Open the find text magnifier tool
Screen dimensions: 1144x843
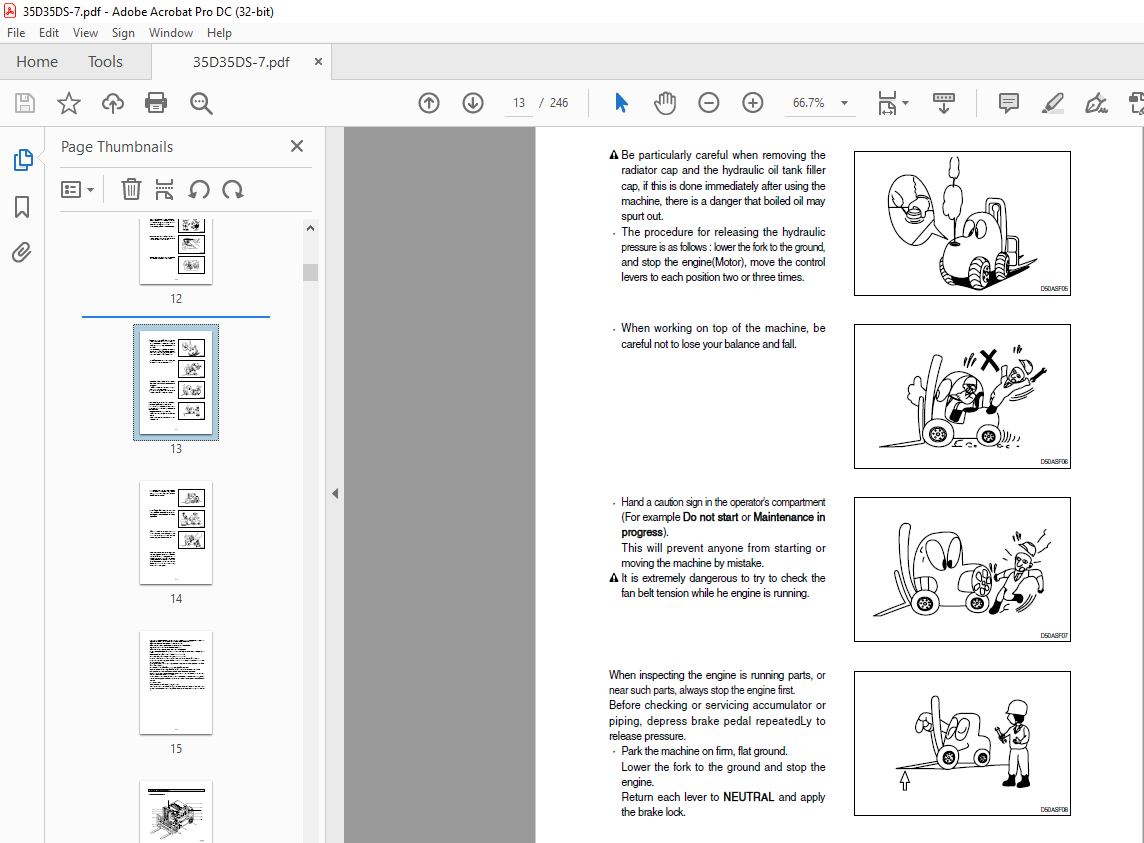201,103
